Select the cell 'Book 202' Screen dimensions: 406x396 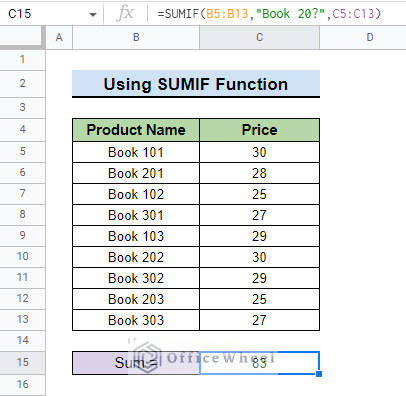[136, 257]
